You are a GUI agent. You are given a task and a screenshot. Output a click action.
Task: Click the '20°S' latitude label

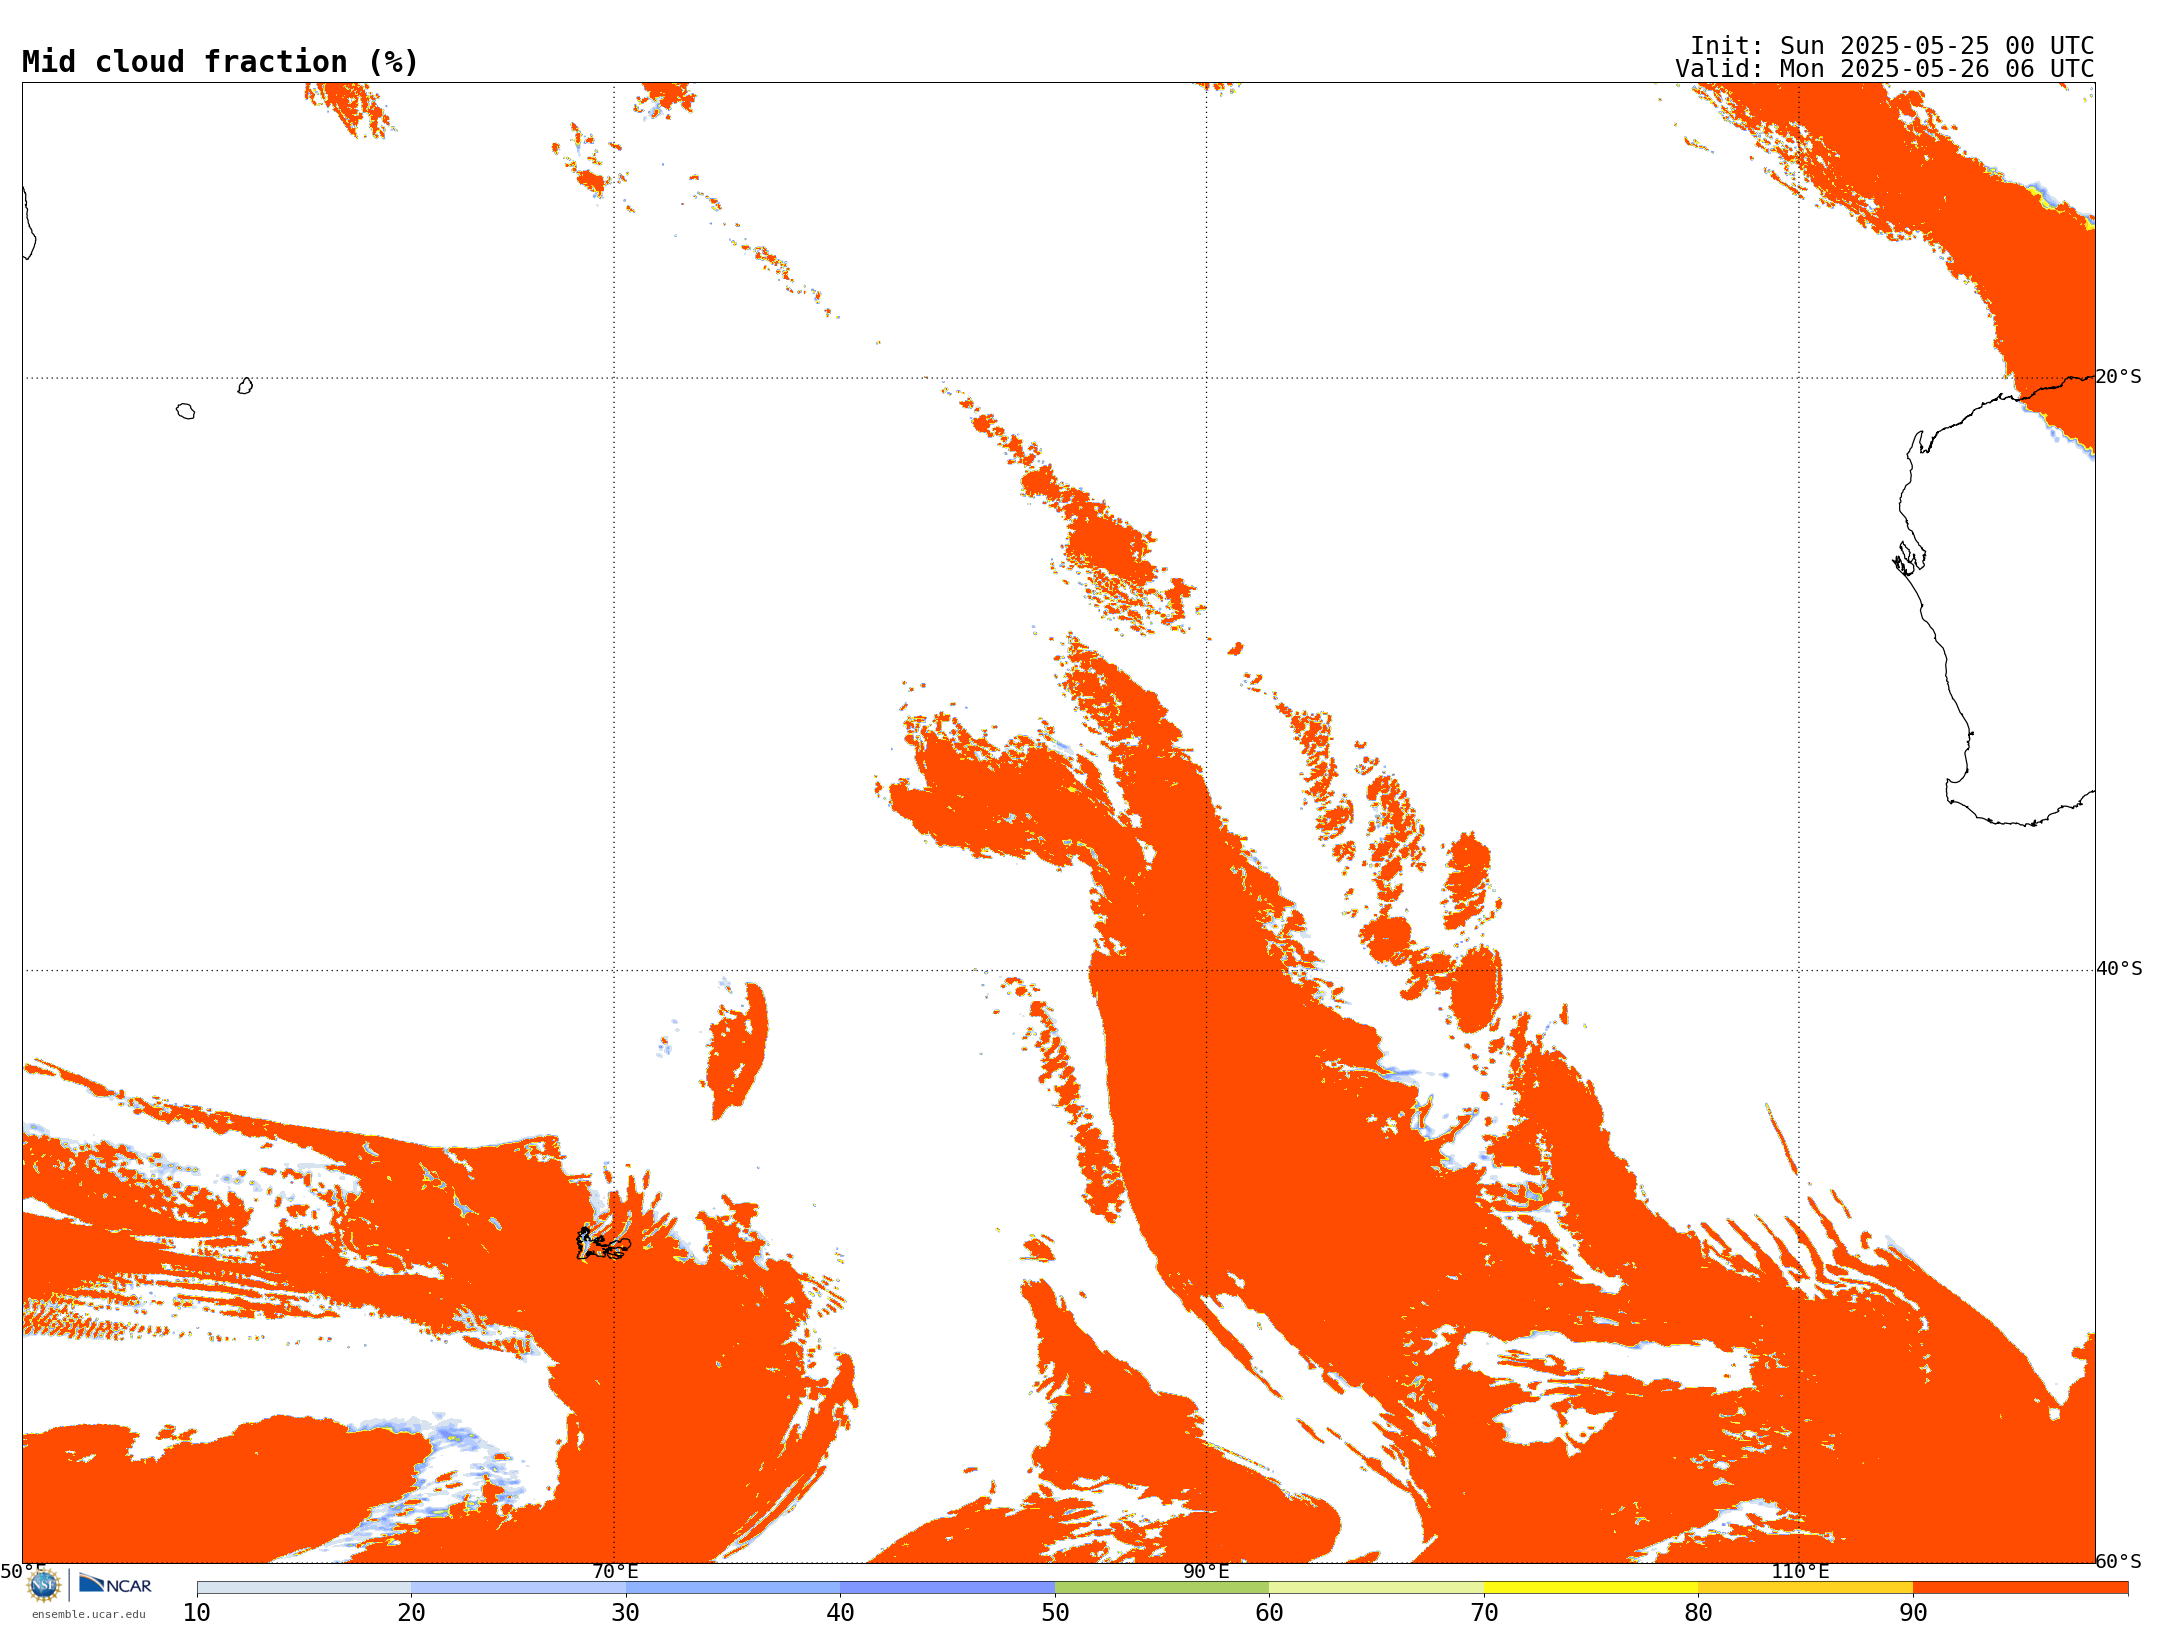tap(2119, 377)
